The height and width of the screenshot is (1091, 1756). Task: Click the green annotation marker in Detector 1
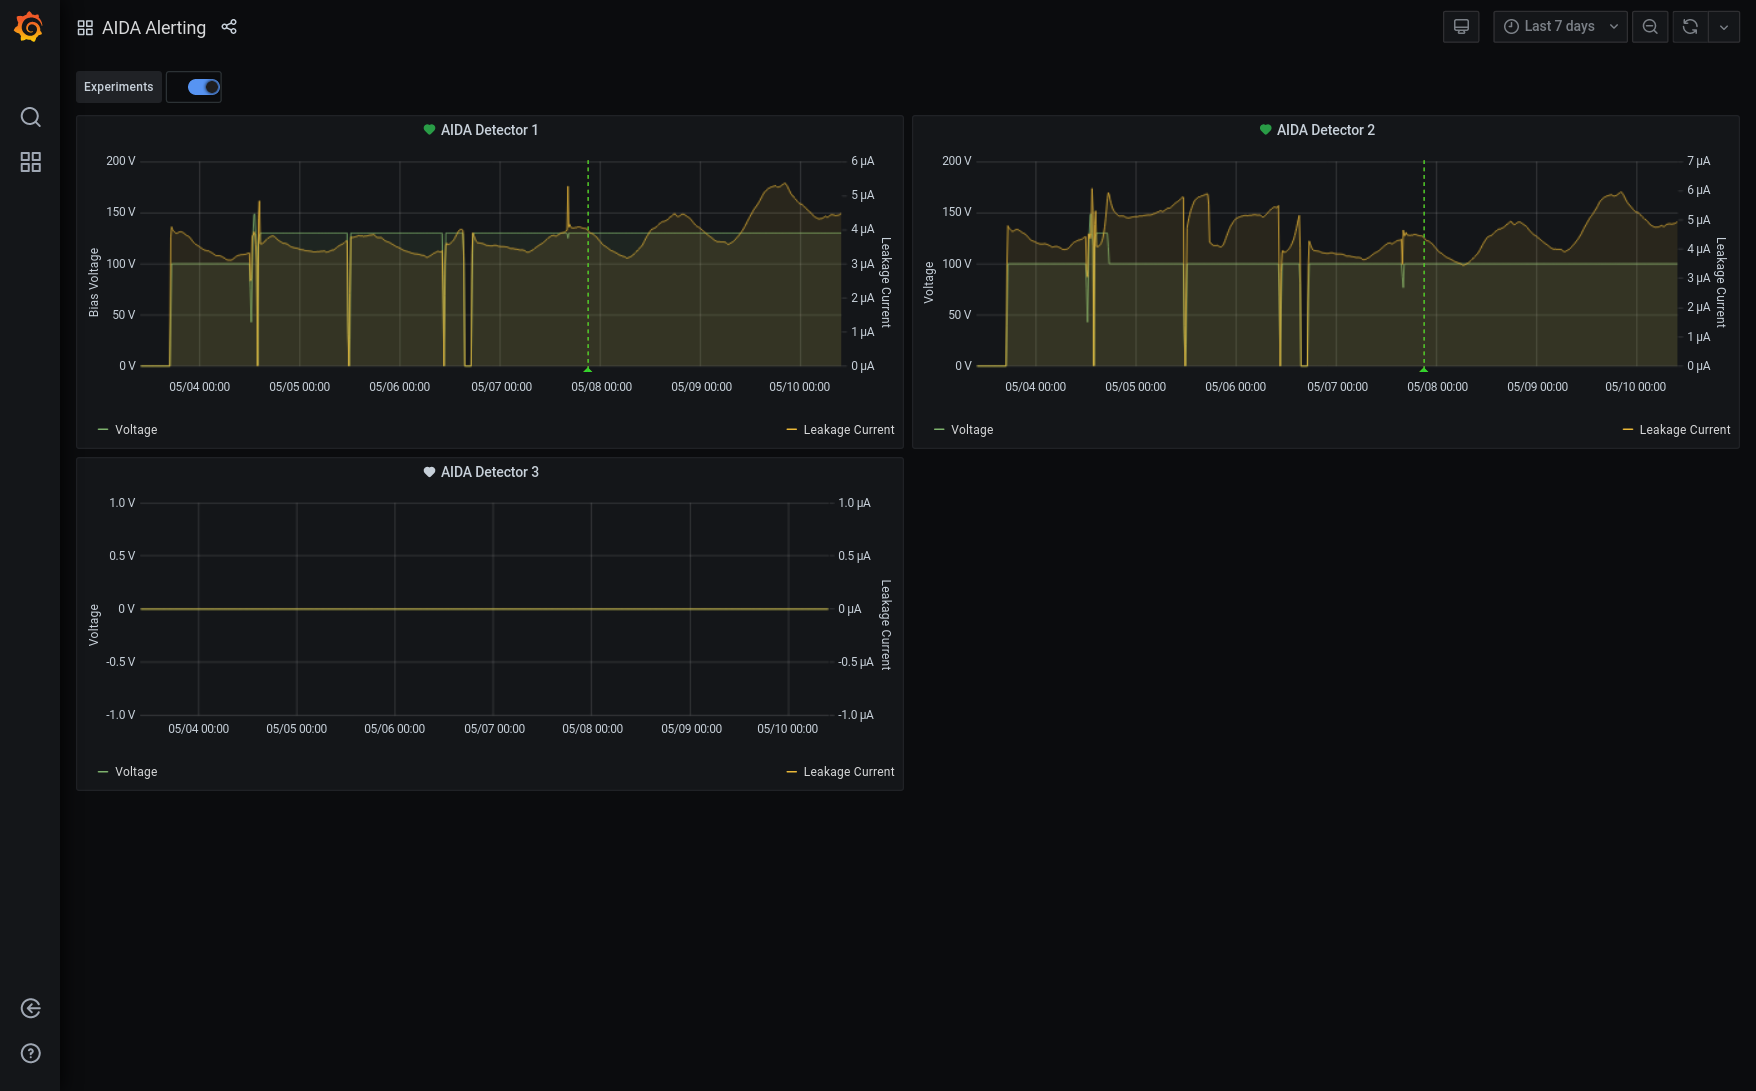[x=588, y=369]
